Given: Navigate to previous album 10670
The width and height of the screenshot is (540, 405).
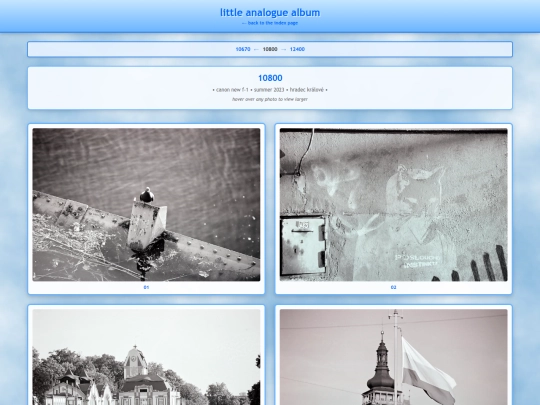Looking at the screenshot, I should pyautogui.click(x=243, y=49).
